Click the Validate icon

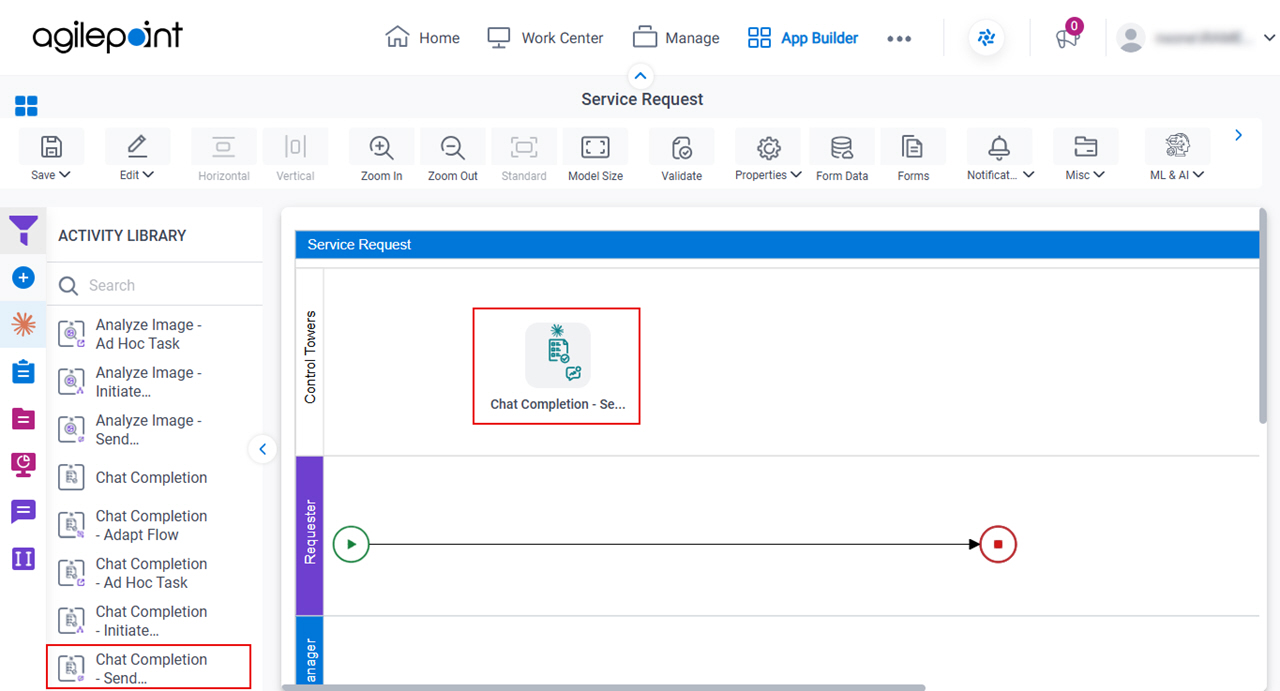(x=682, y=148)
